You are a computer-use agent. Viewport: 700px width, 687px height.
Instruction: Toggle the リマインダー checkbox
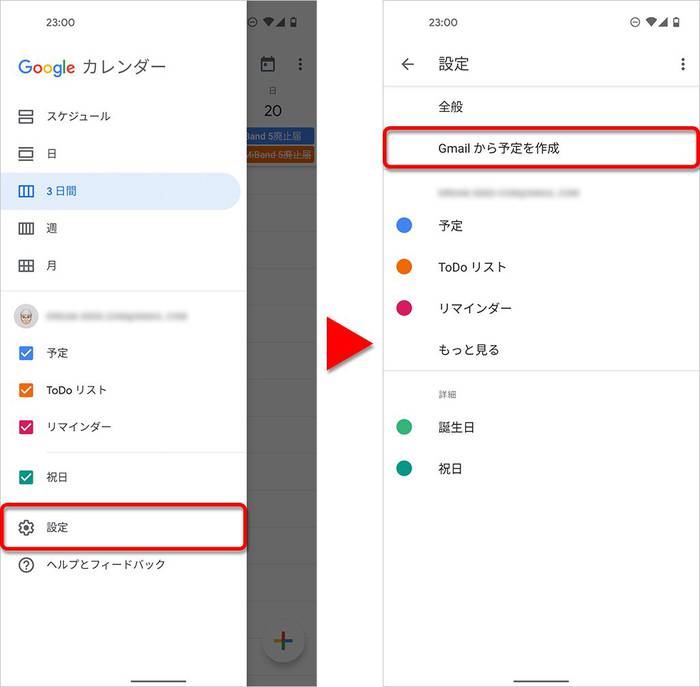(26, 427)
